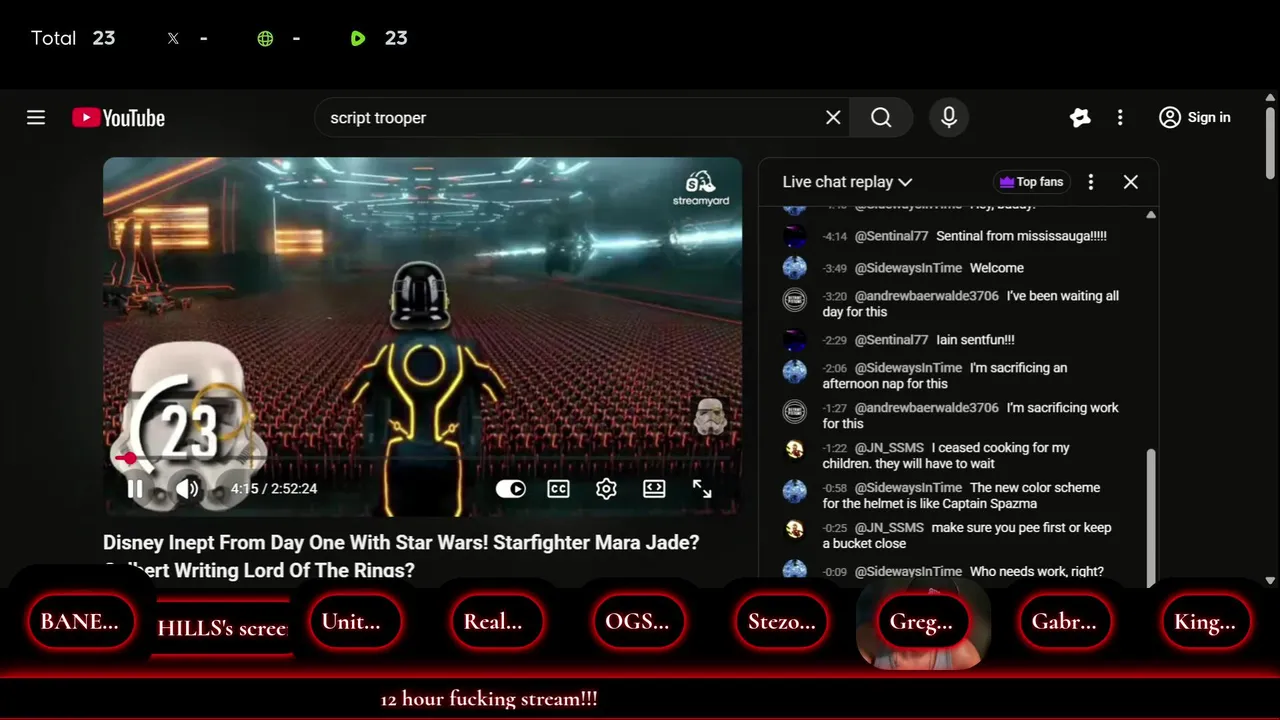Viewport: 1280px width, 720px height.
Task: Enter full screen mode
Action: (x=702, y=489)
